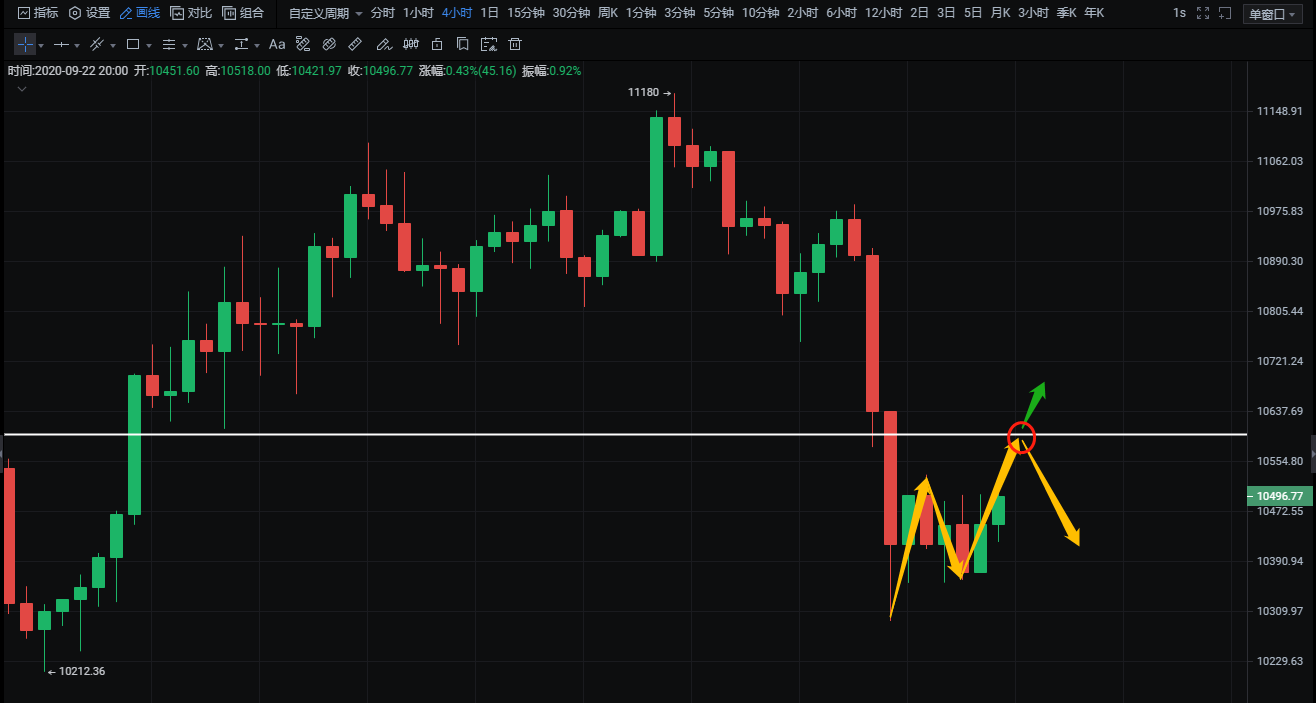This screenshot has height=703, width=1316.
Task: Choose the Aa text annotation tool
Action: tap(277, 45)
